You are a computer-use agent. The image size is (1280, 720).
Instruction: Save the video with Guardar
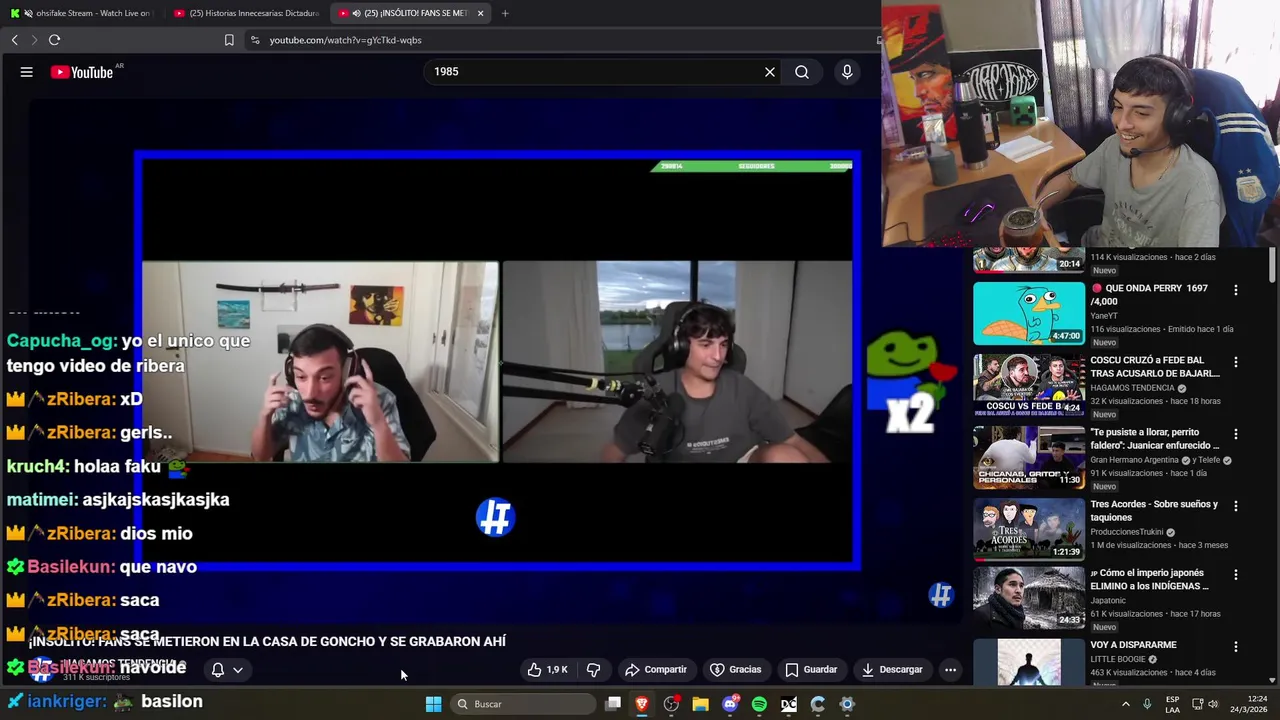pos(811,670)
